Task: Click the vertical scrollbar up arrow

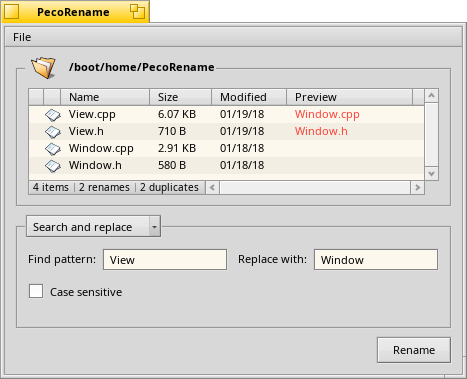Action: point(432,96)
